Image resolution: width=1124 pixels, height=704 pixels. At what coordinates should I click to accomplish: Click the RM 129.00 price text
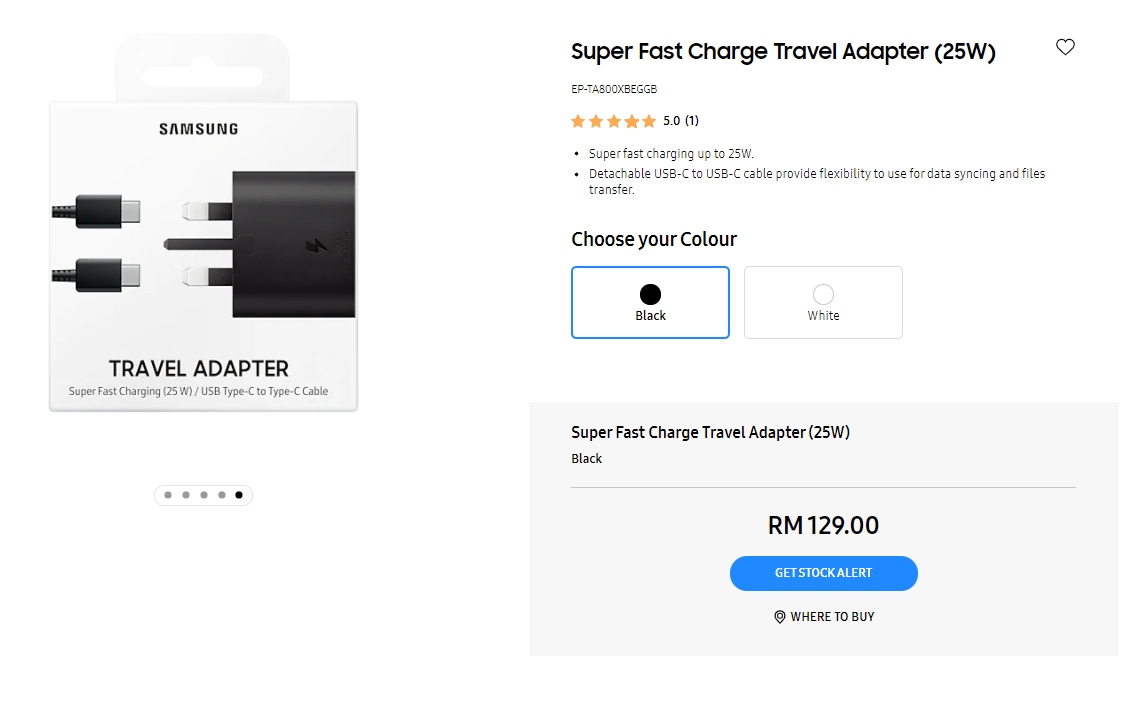pyautogui.click(x=823, y=525)
